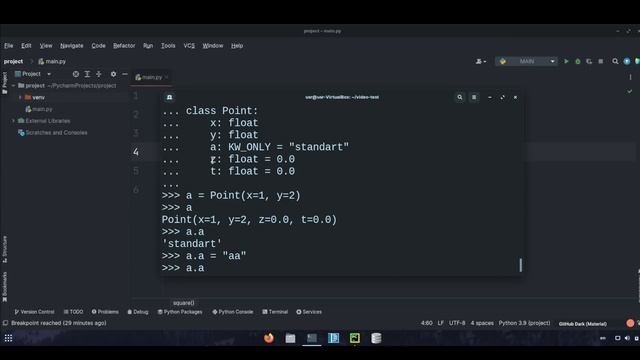Viewport: 640px width, 360px height.
Task: Collapse the project root folder
Action: (13, 86)
